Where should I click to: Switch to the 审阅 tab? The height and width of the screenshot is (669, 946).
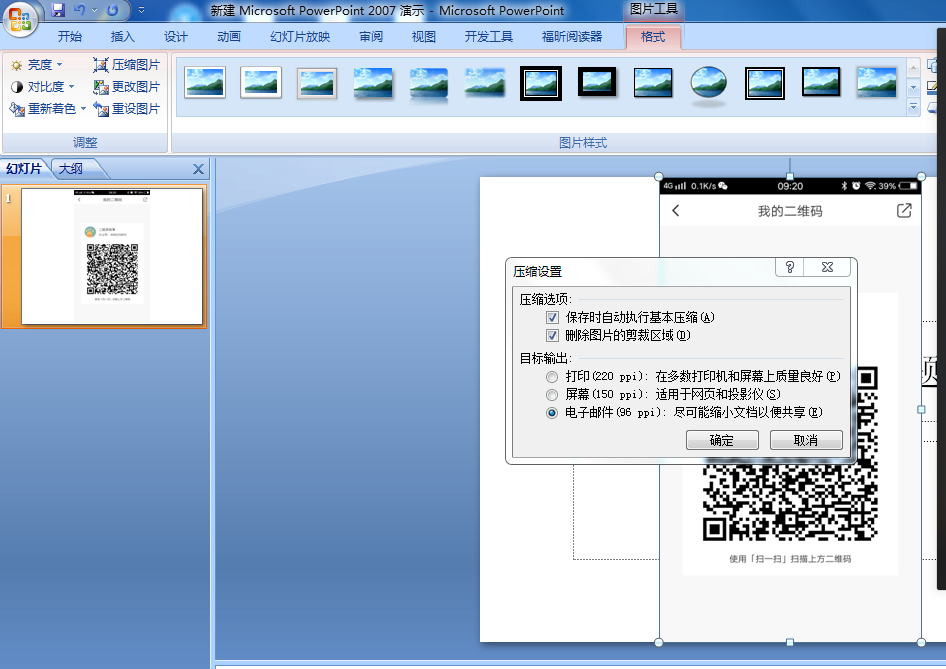pyautogui.click(x=371, y=37)
